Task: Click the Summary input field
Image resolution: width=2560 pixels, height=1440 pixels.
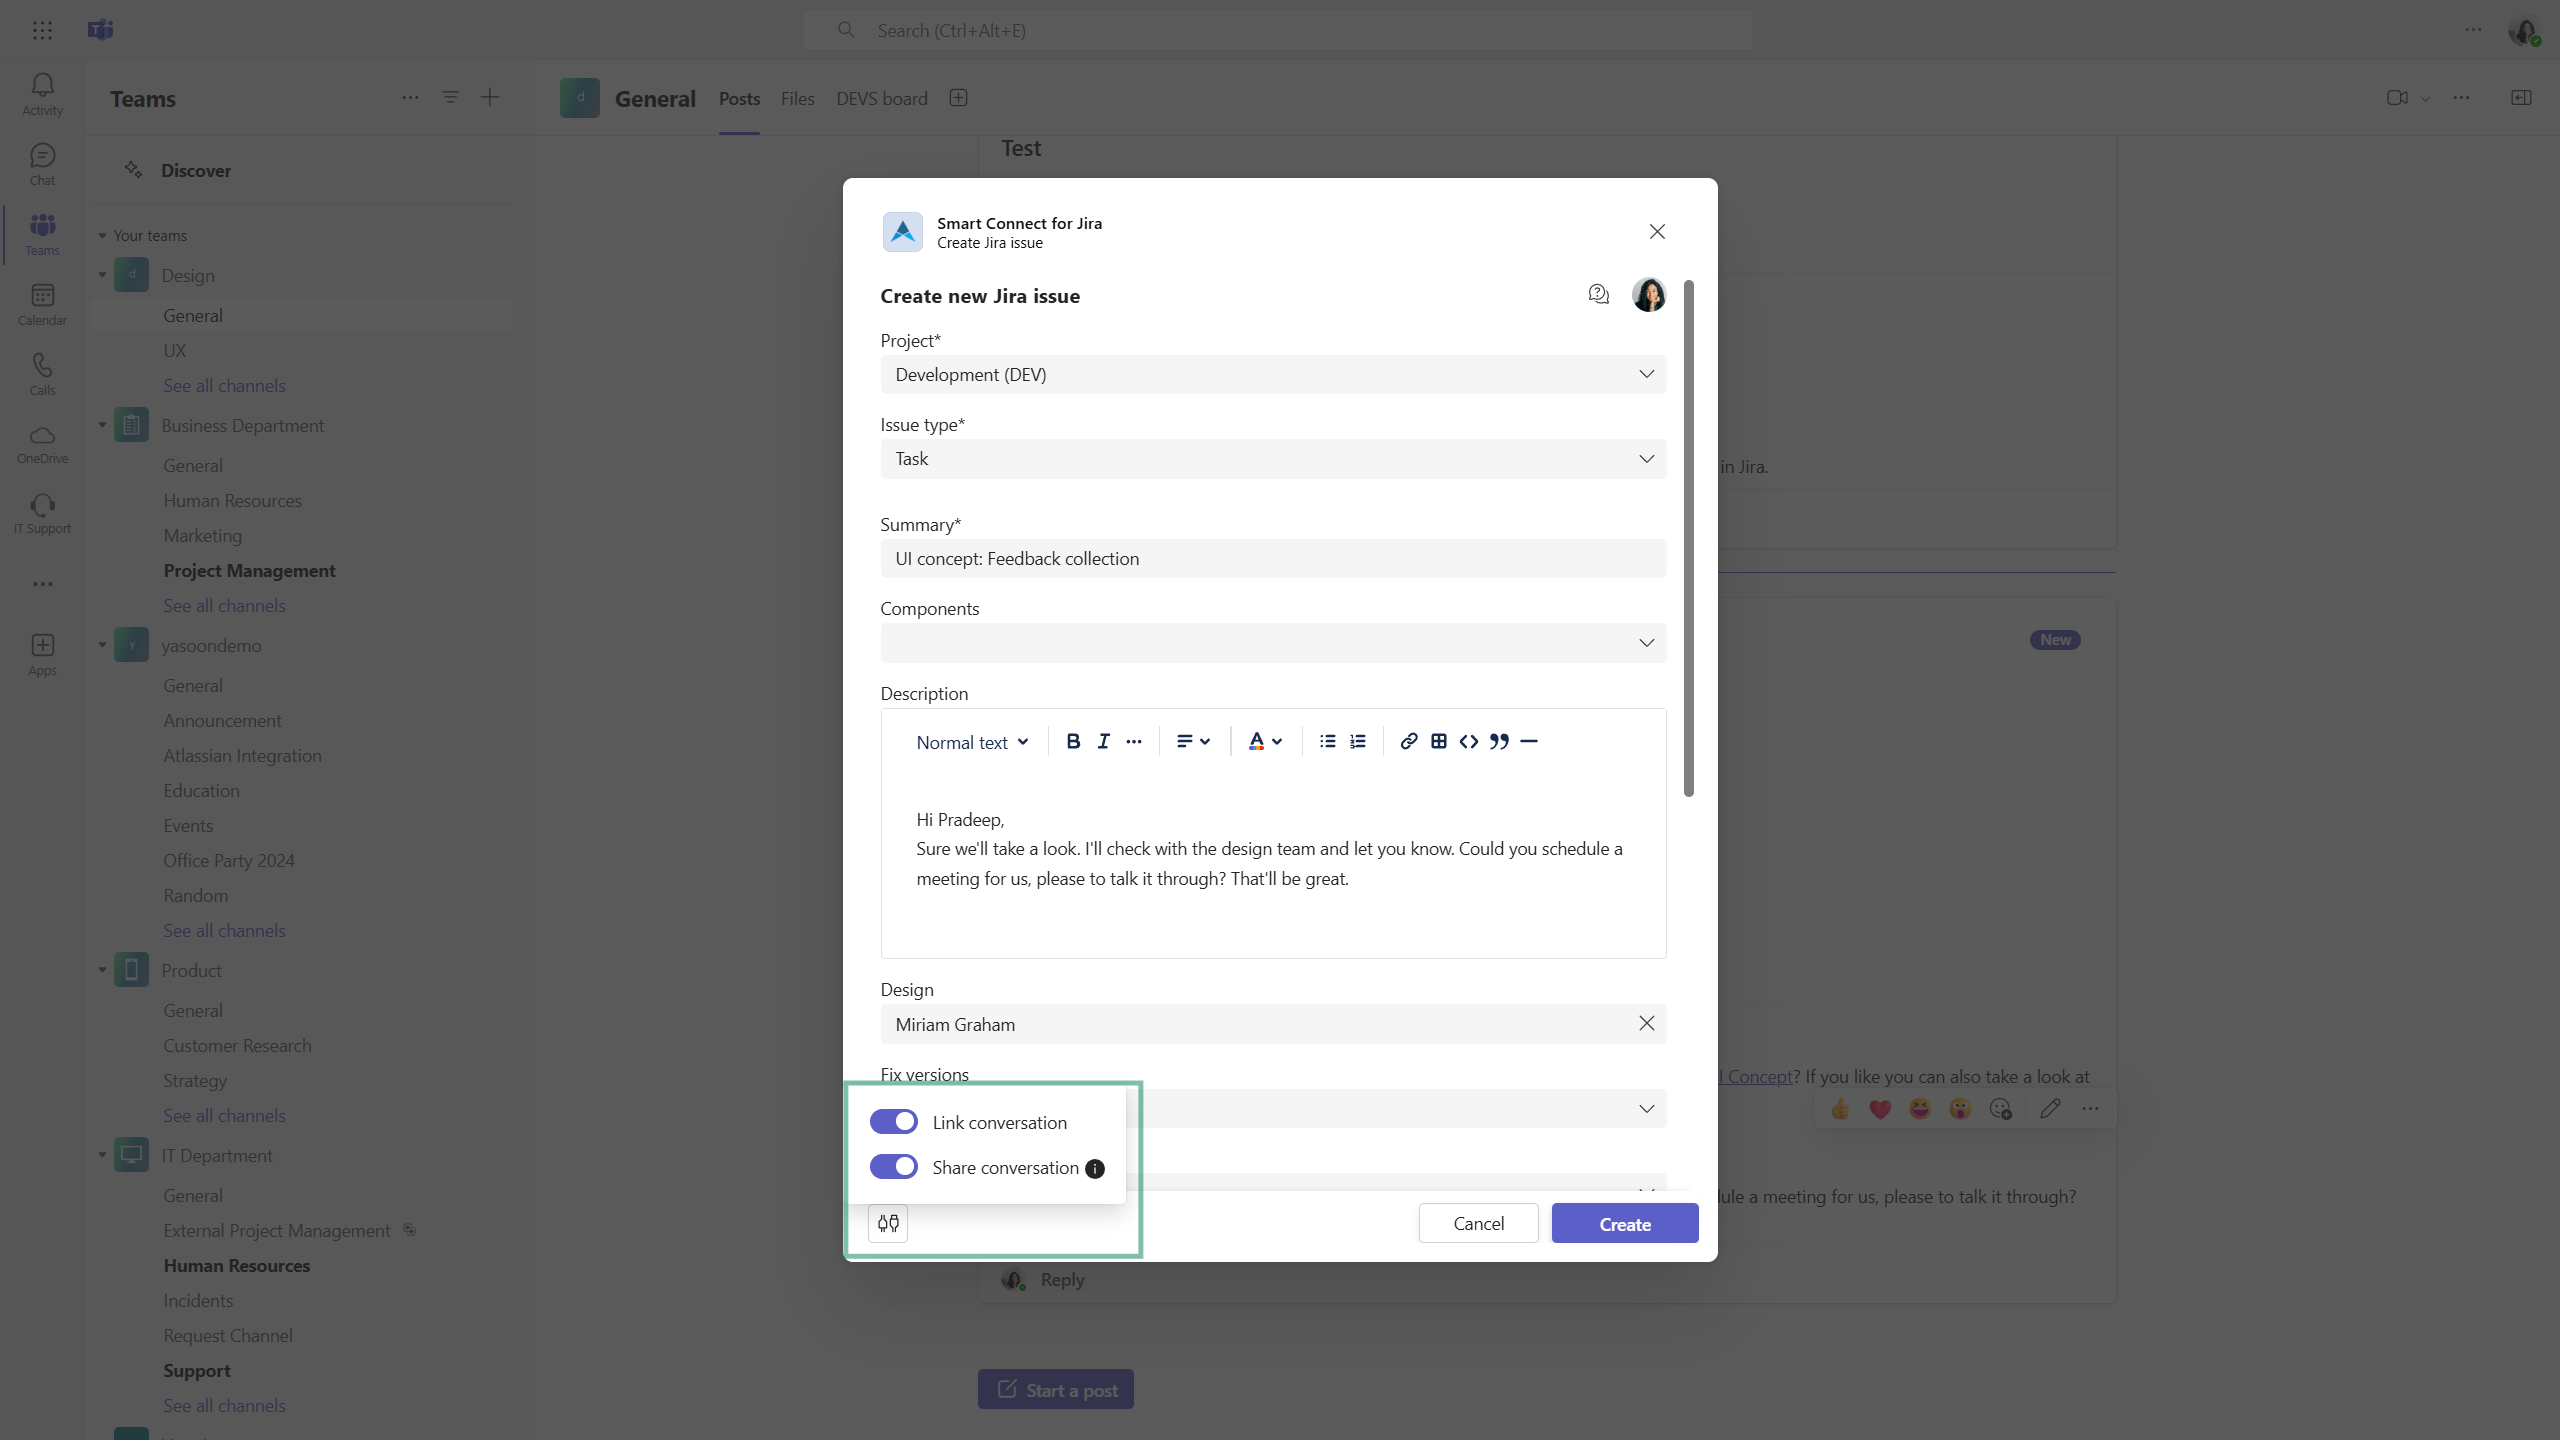Action: 1272,559
